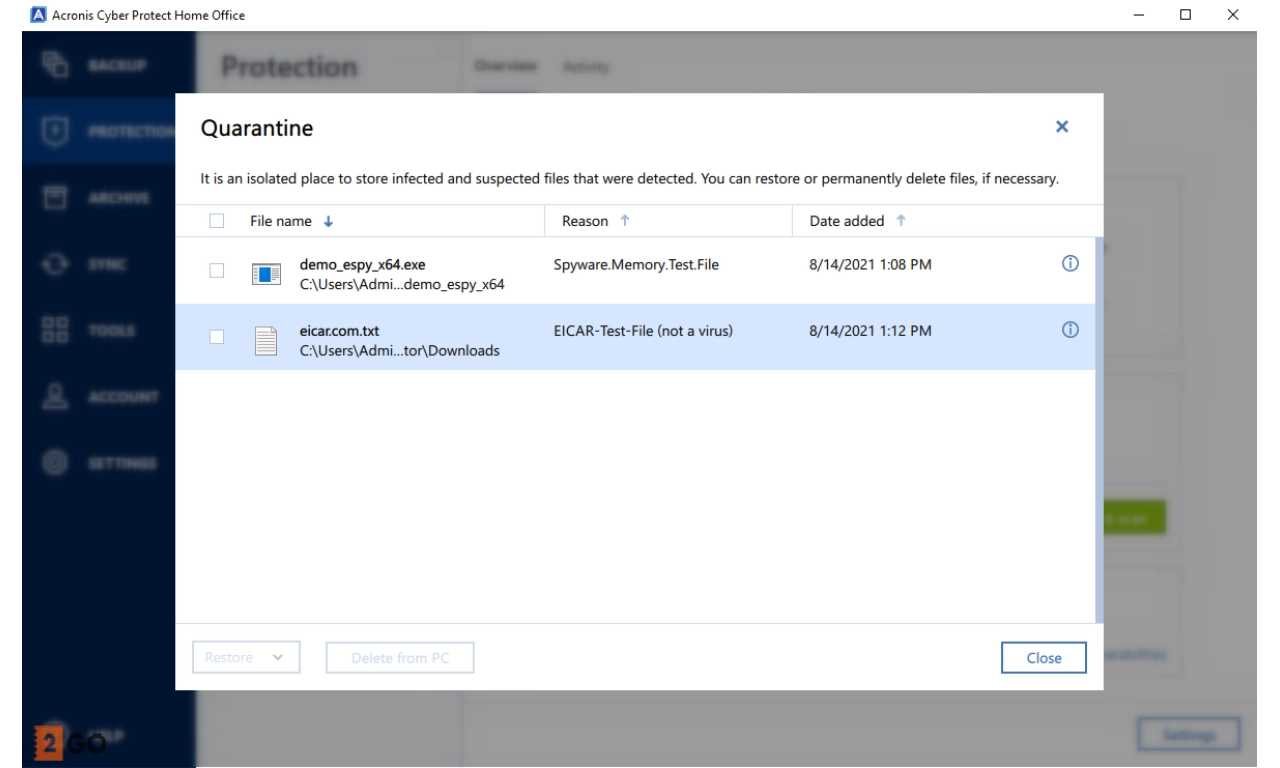Click the Settings button behind dialog

click(x=1188, y=735)
